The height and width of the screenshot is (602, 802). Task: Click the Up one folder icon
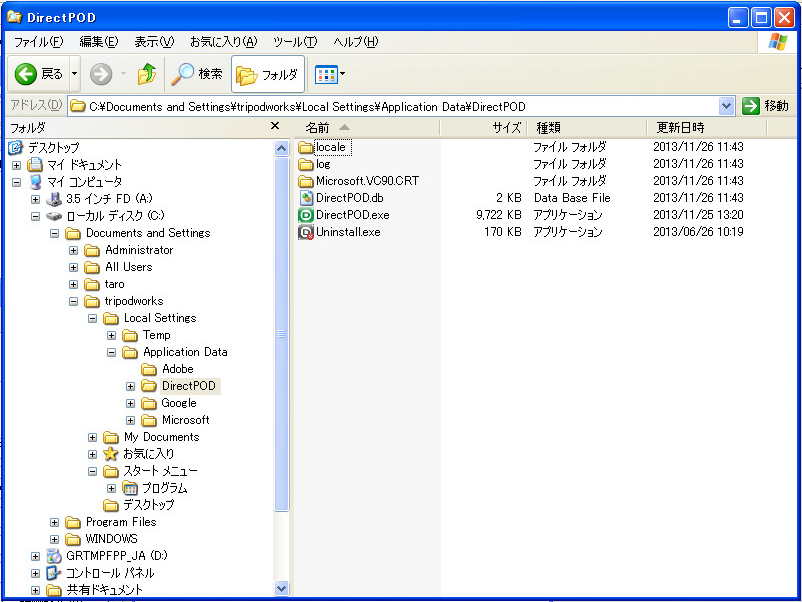tap(147, 74)
